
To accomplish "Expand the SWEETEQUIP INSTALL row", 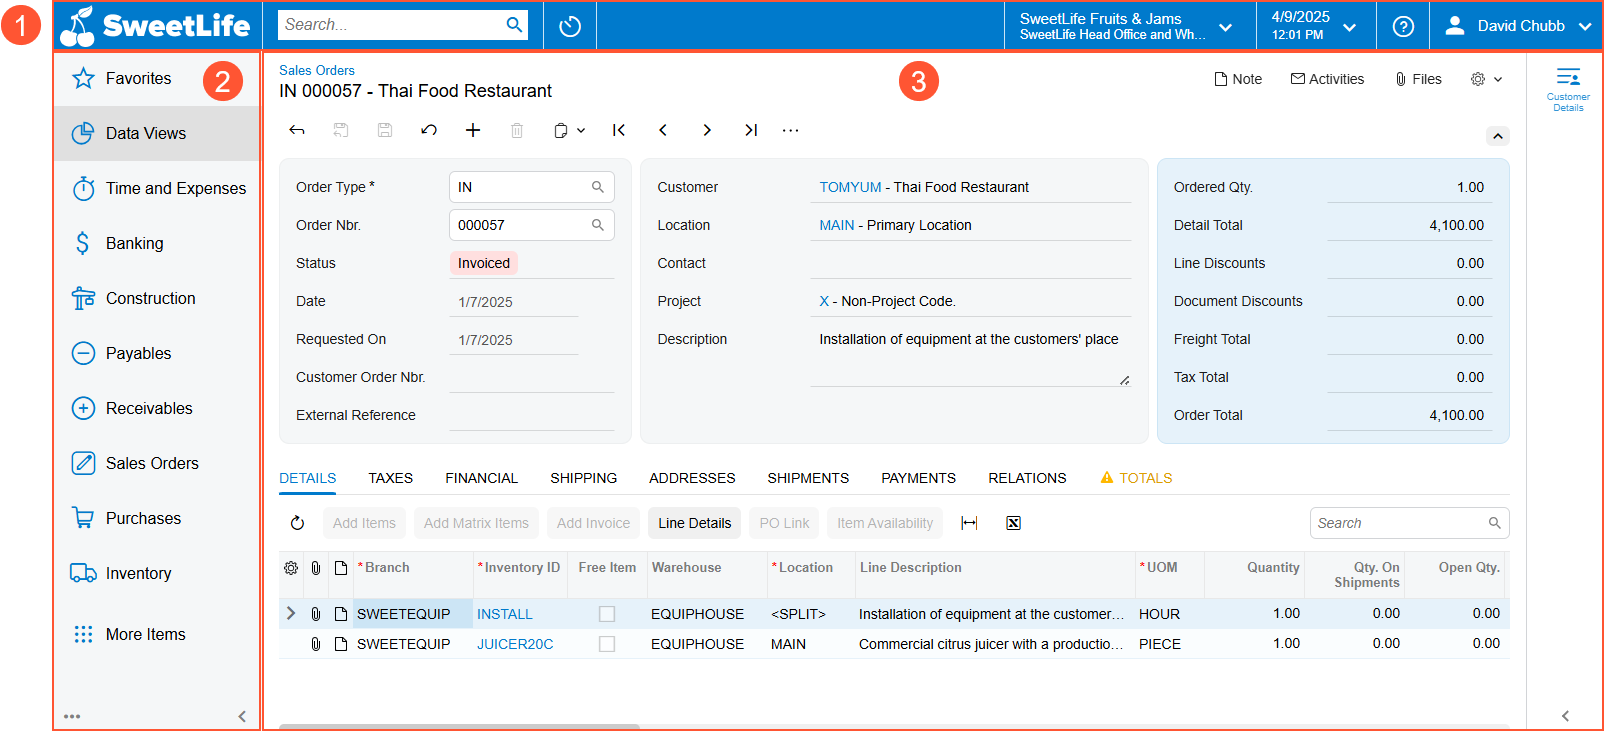I will 291,613.
